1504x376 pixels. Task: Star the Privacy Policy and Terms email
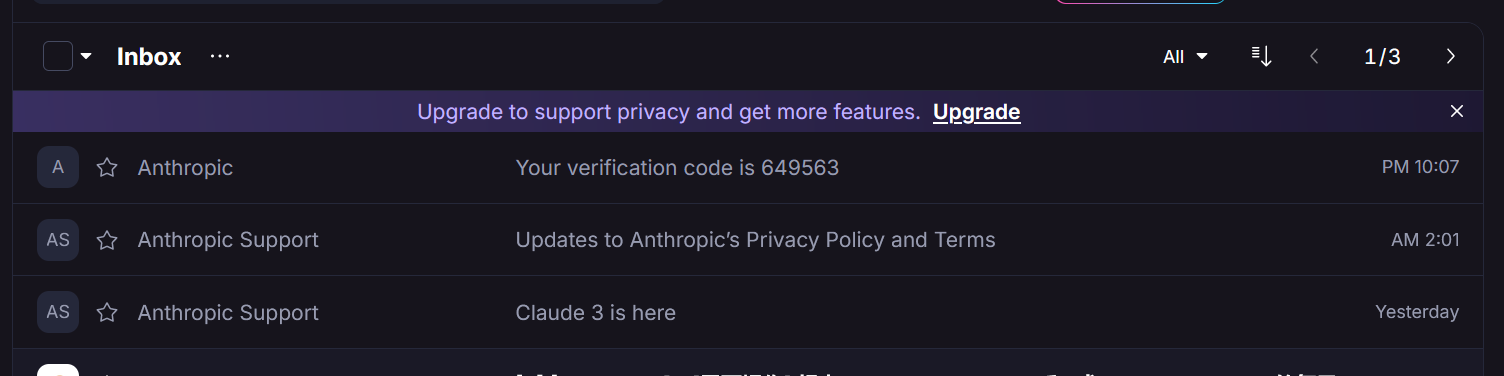click(x=107, y=240)
